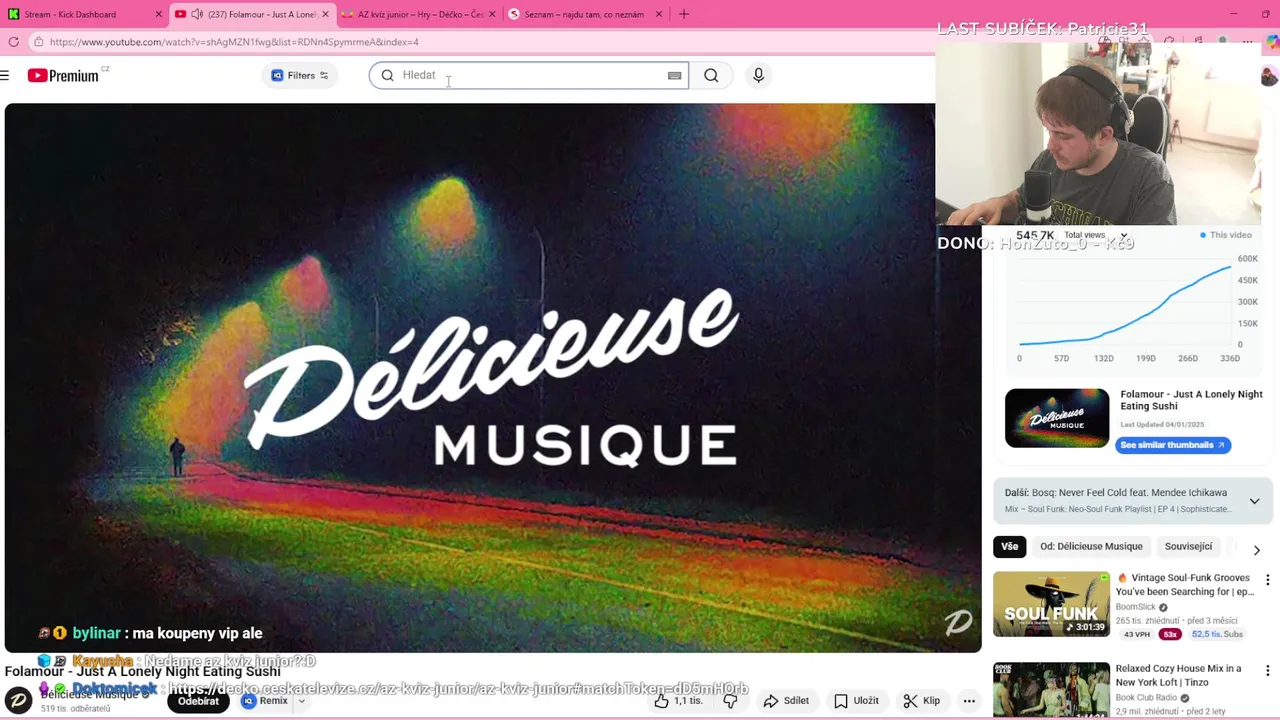
Task: Create a clip with the Klip scissors button
Action: coord(921,701)
